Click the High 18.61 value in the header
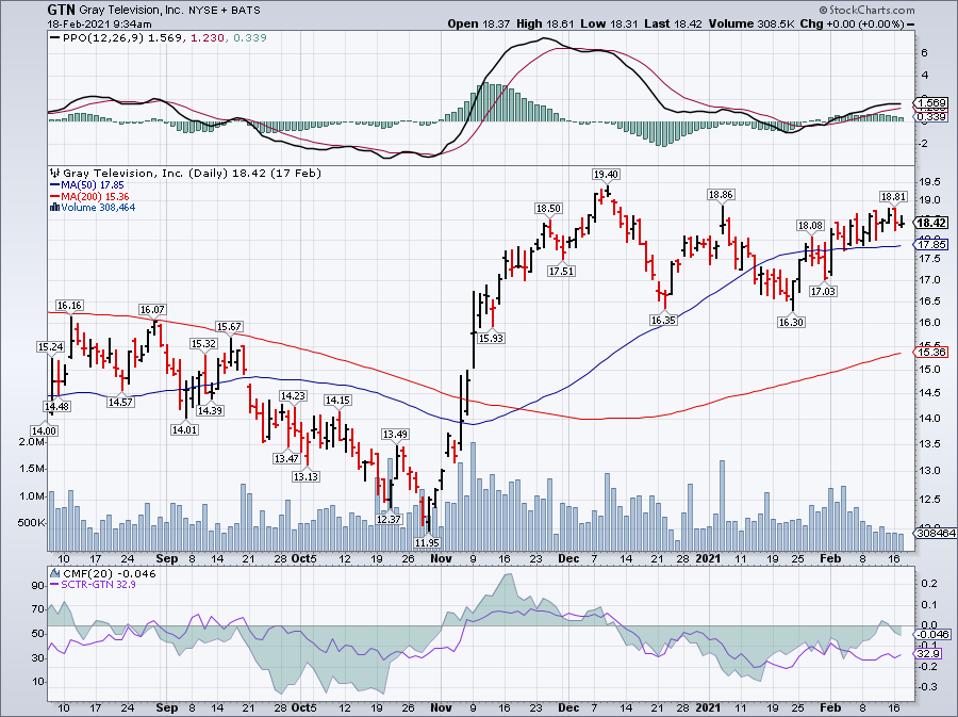Viewport: 958px width, 717px height. point(545,24)
